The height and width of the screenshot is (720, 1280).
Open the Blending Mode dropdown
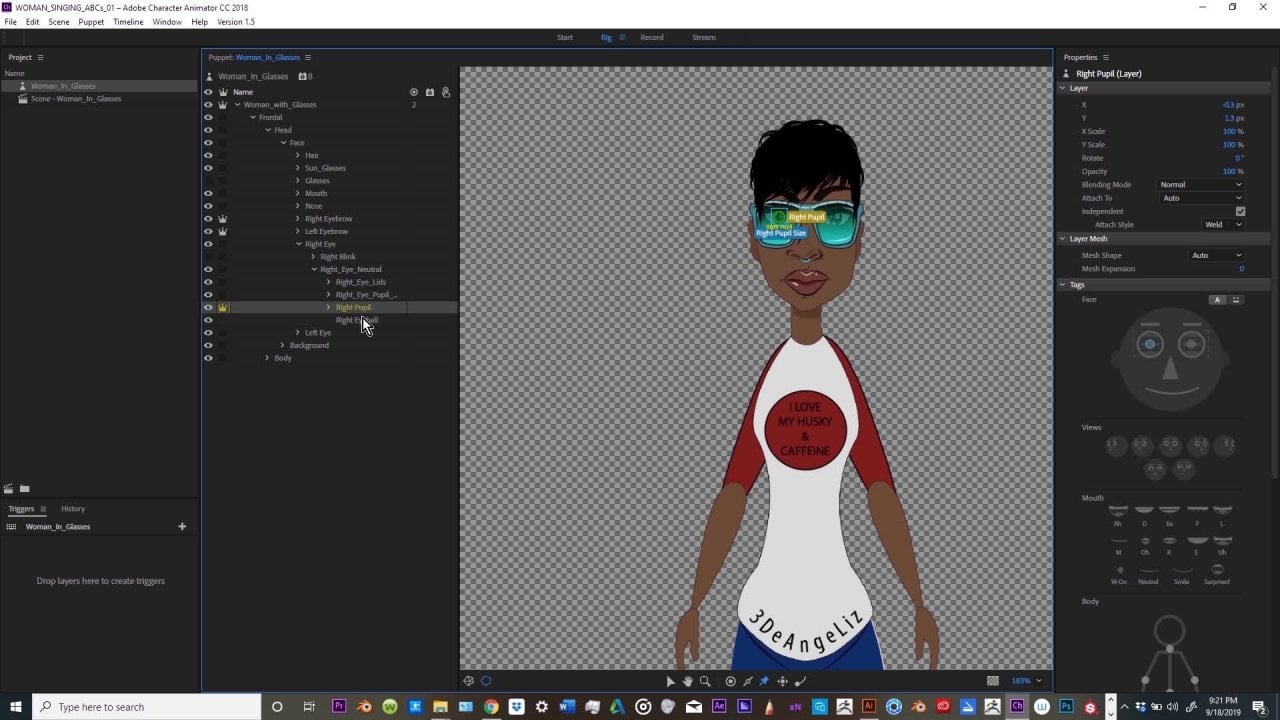click(1200, 185)
